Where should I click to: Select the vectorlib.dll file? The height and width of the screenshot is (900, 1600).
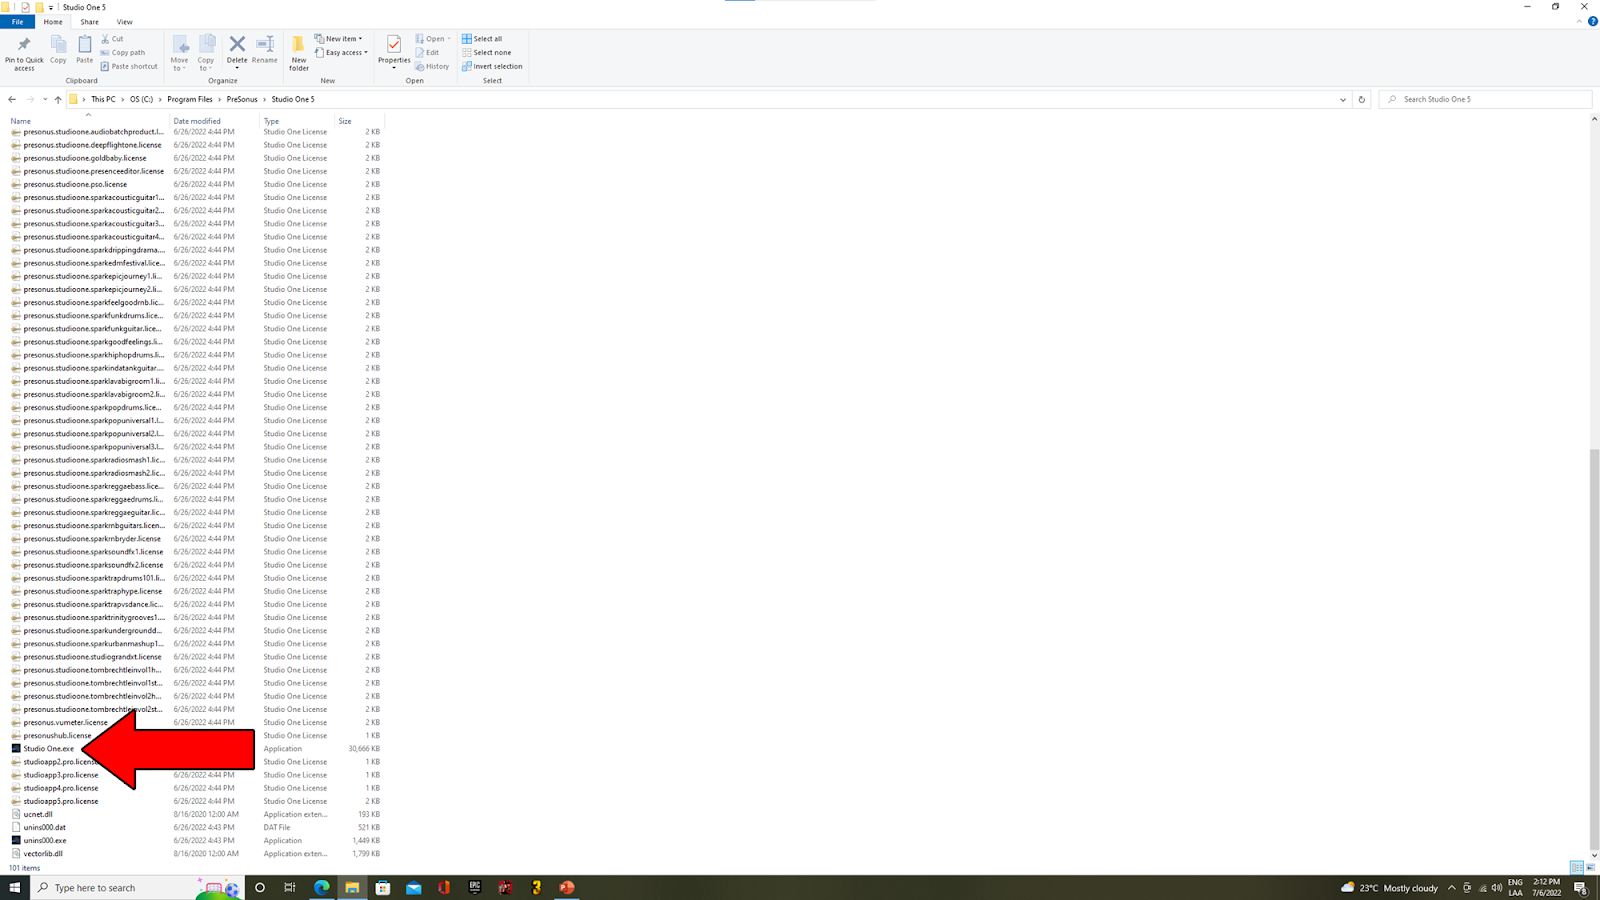(x=43, y=854)
